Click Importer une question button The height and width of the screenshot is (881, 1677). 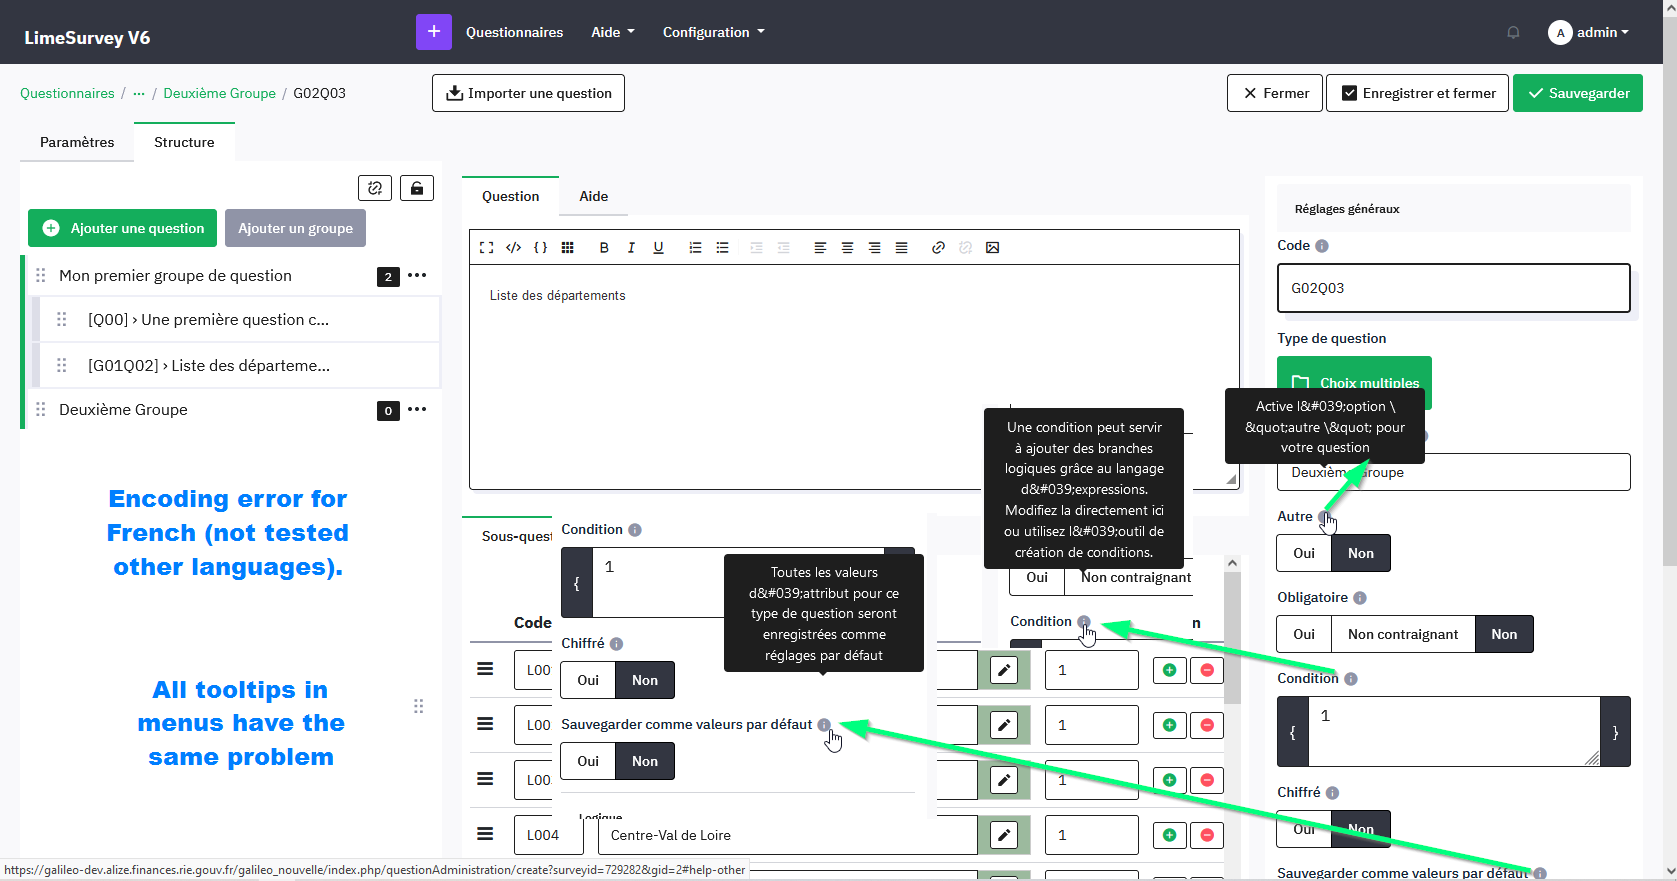pos(528,93)
